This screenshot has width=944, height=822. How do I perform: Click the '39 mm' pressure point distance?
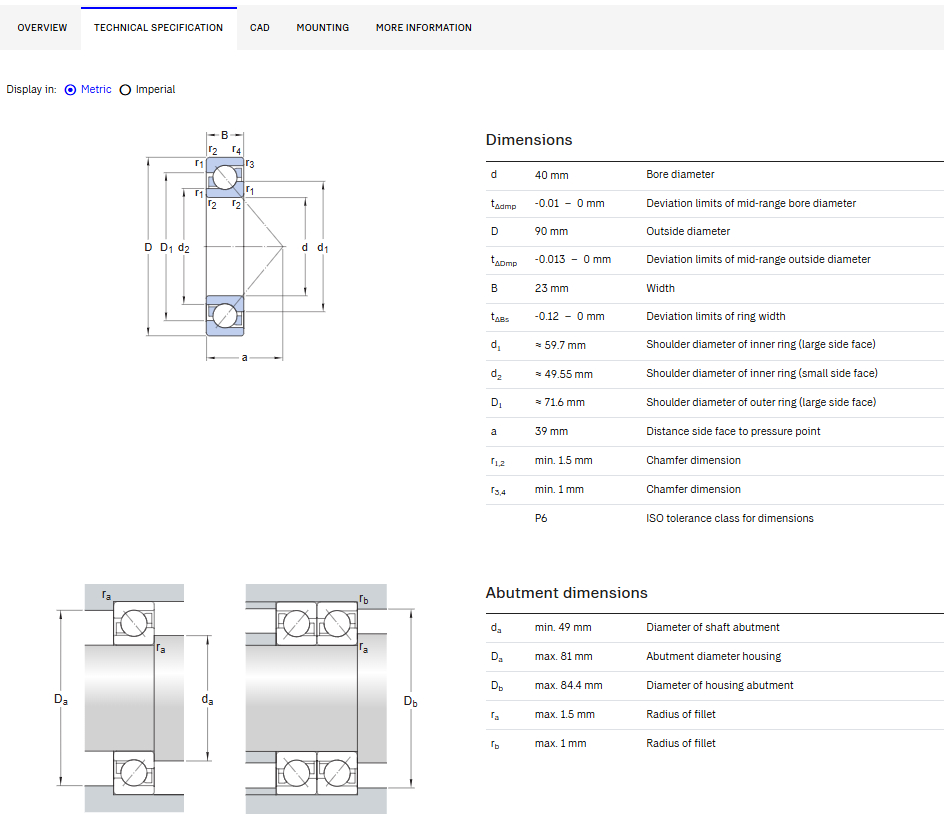(551, 431)
